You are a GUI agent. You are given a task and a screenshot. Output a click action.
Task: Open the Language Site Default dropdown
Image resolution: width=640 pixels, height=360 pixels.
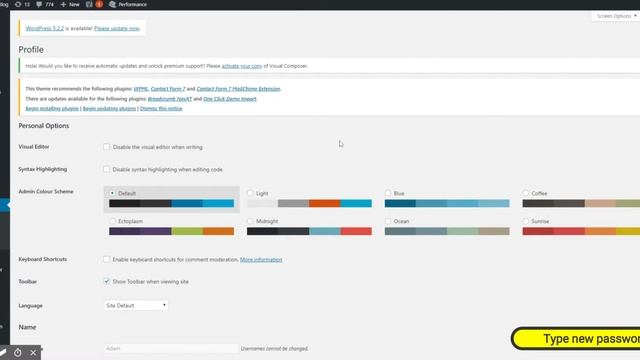tap(136, 305)
